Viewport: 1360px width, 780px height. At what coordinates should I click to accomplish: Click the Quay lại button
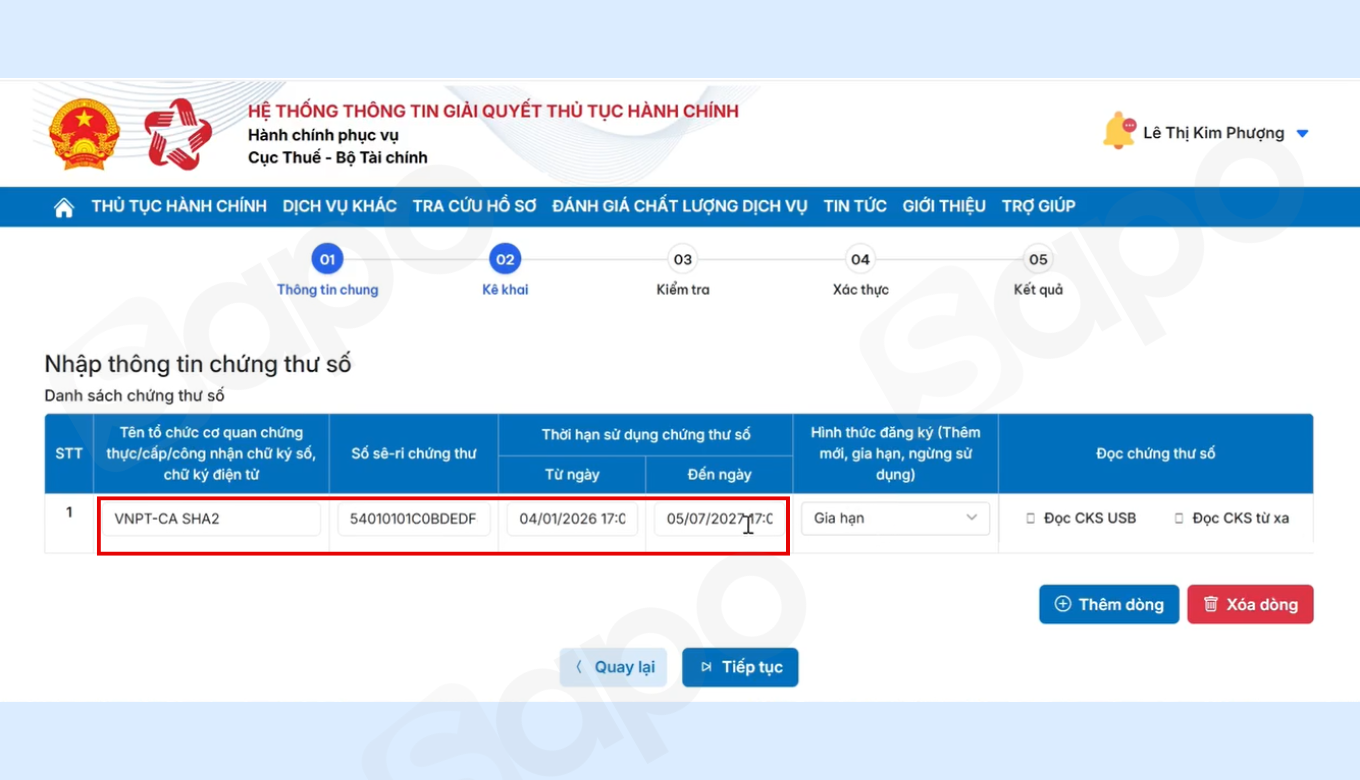pos(613,667)
